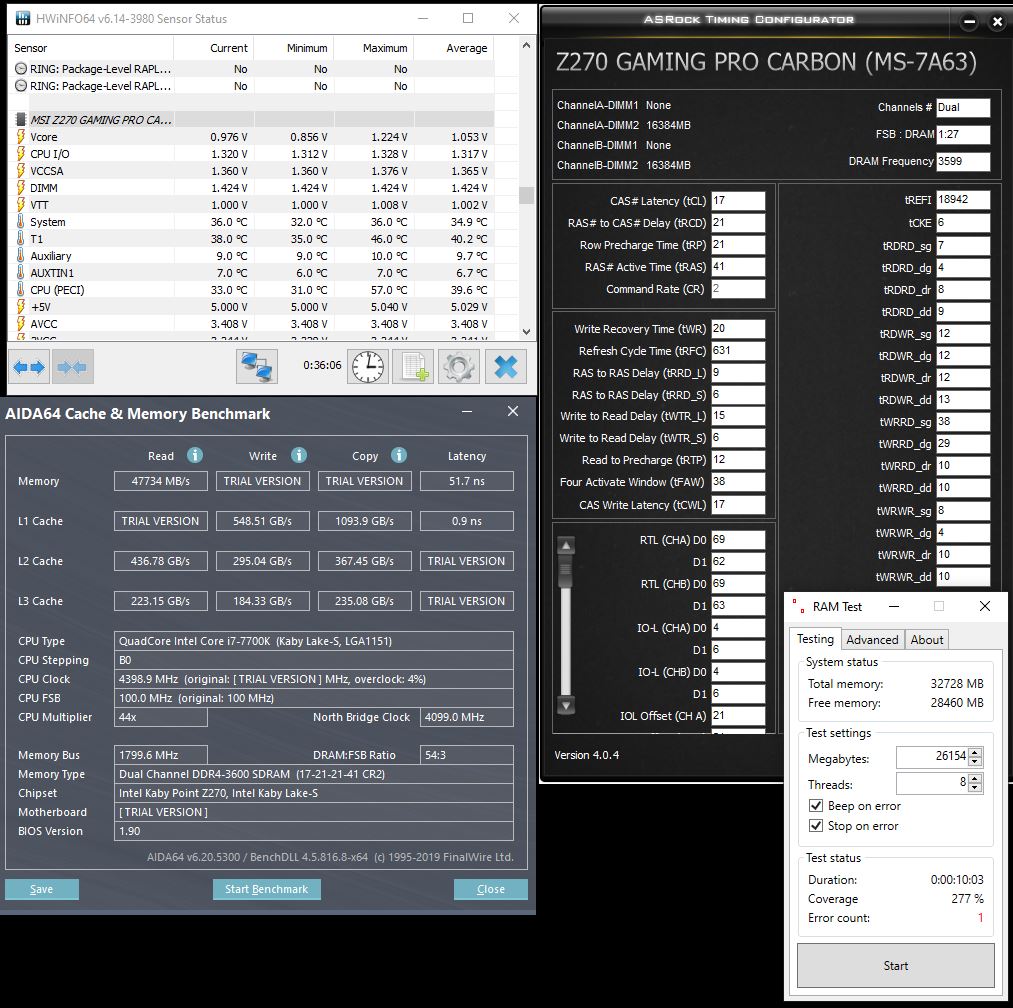The image size is (1013, 1008).
Task: Switch to the Advanced tab in RAM Test
Action: (x=872, y=640)
